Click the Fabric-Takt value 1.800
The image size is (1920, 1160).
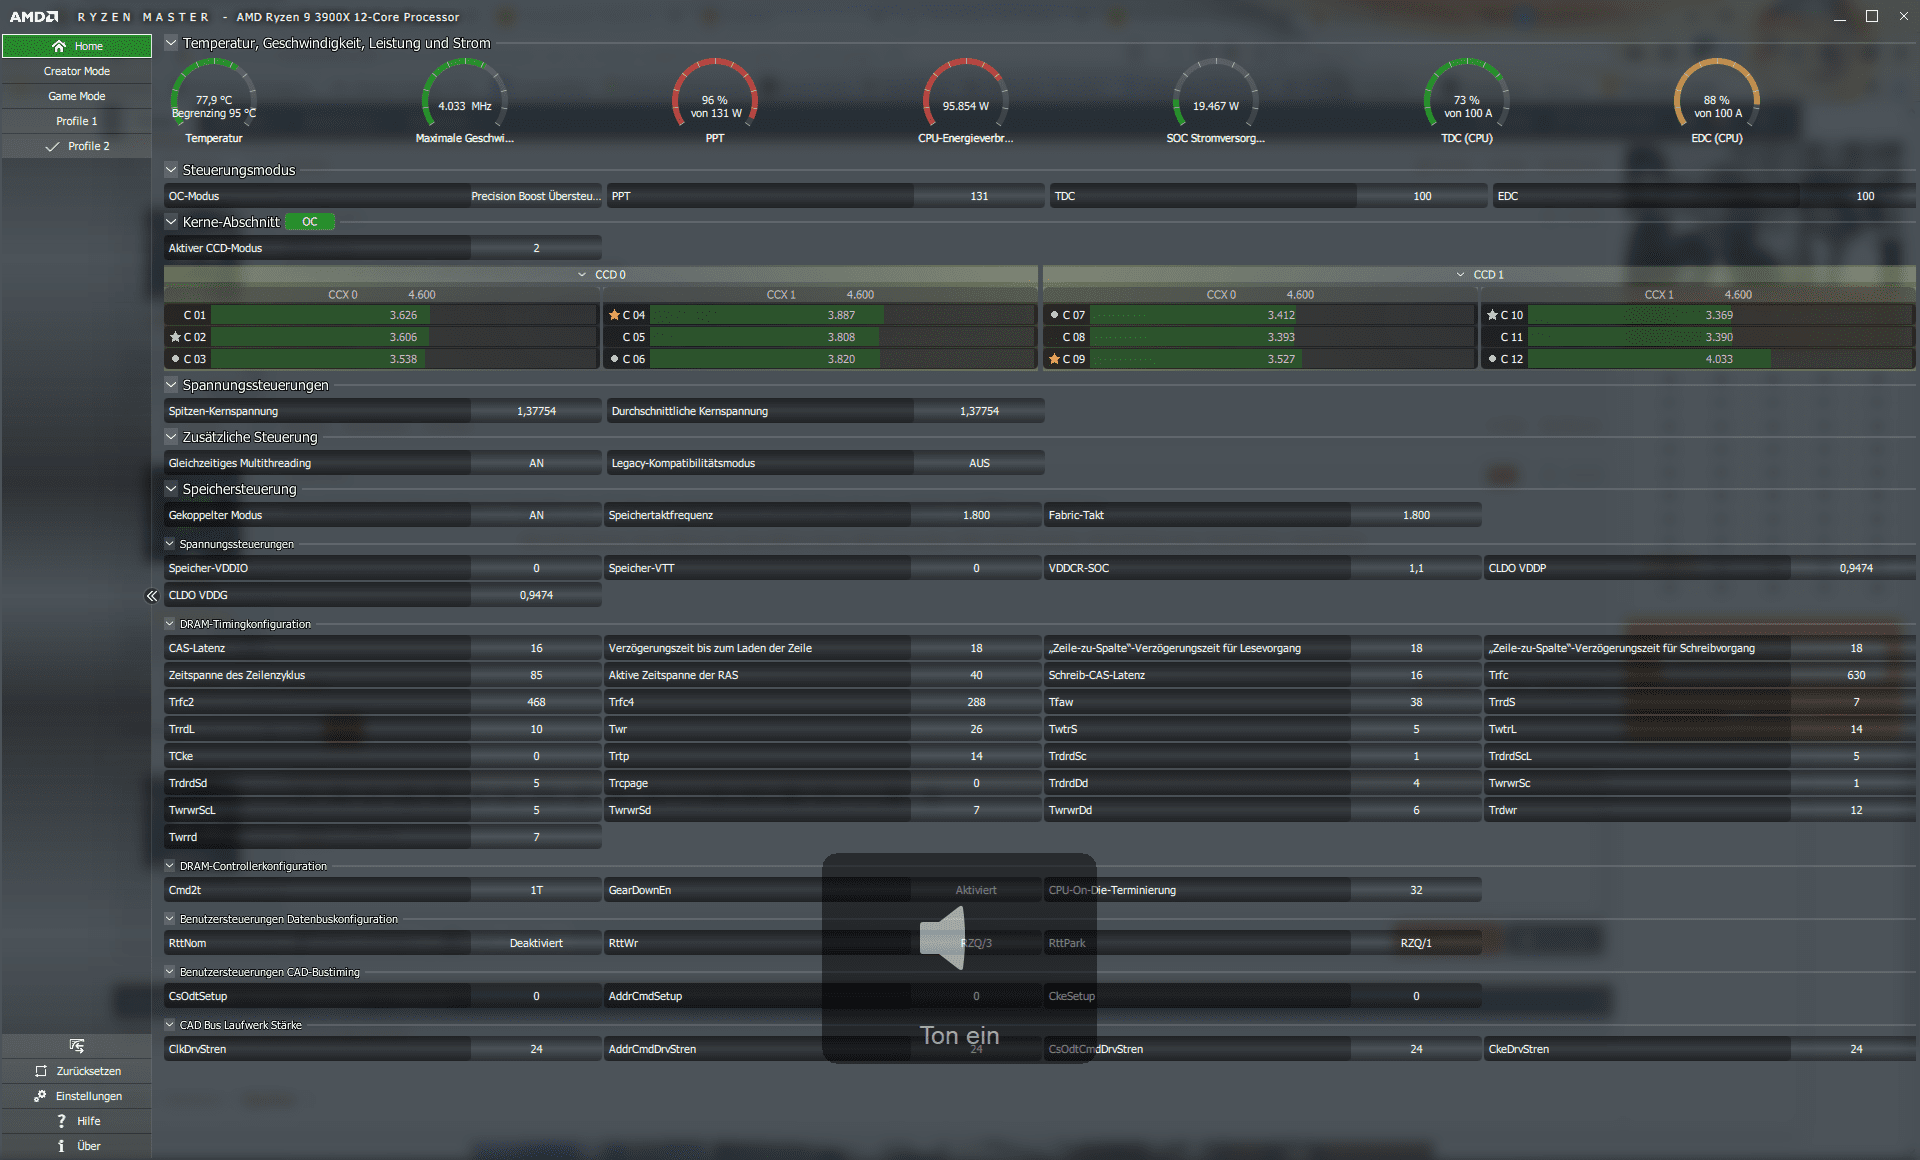tap(1416, 515)
